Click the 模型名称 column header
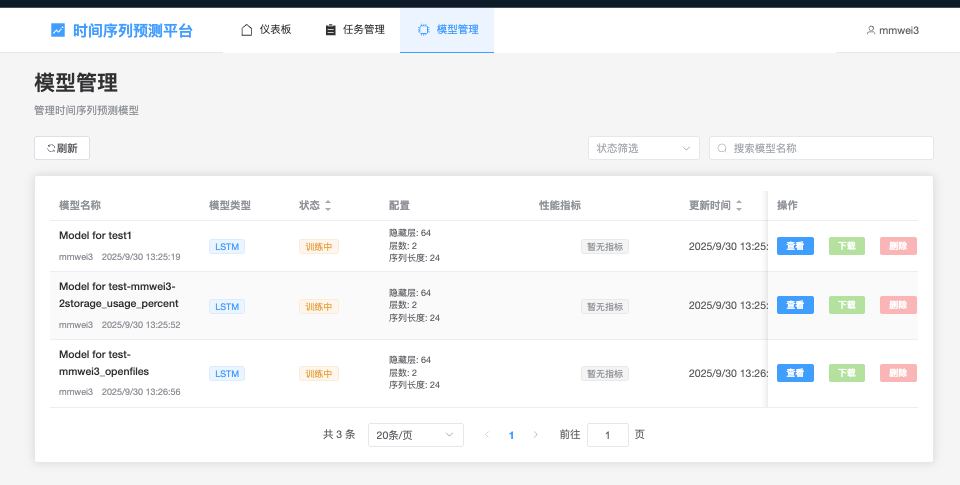 point(80,206)
